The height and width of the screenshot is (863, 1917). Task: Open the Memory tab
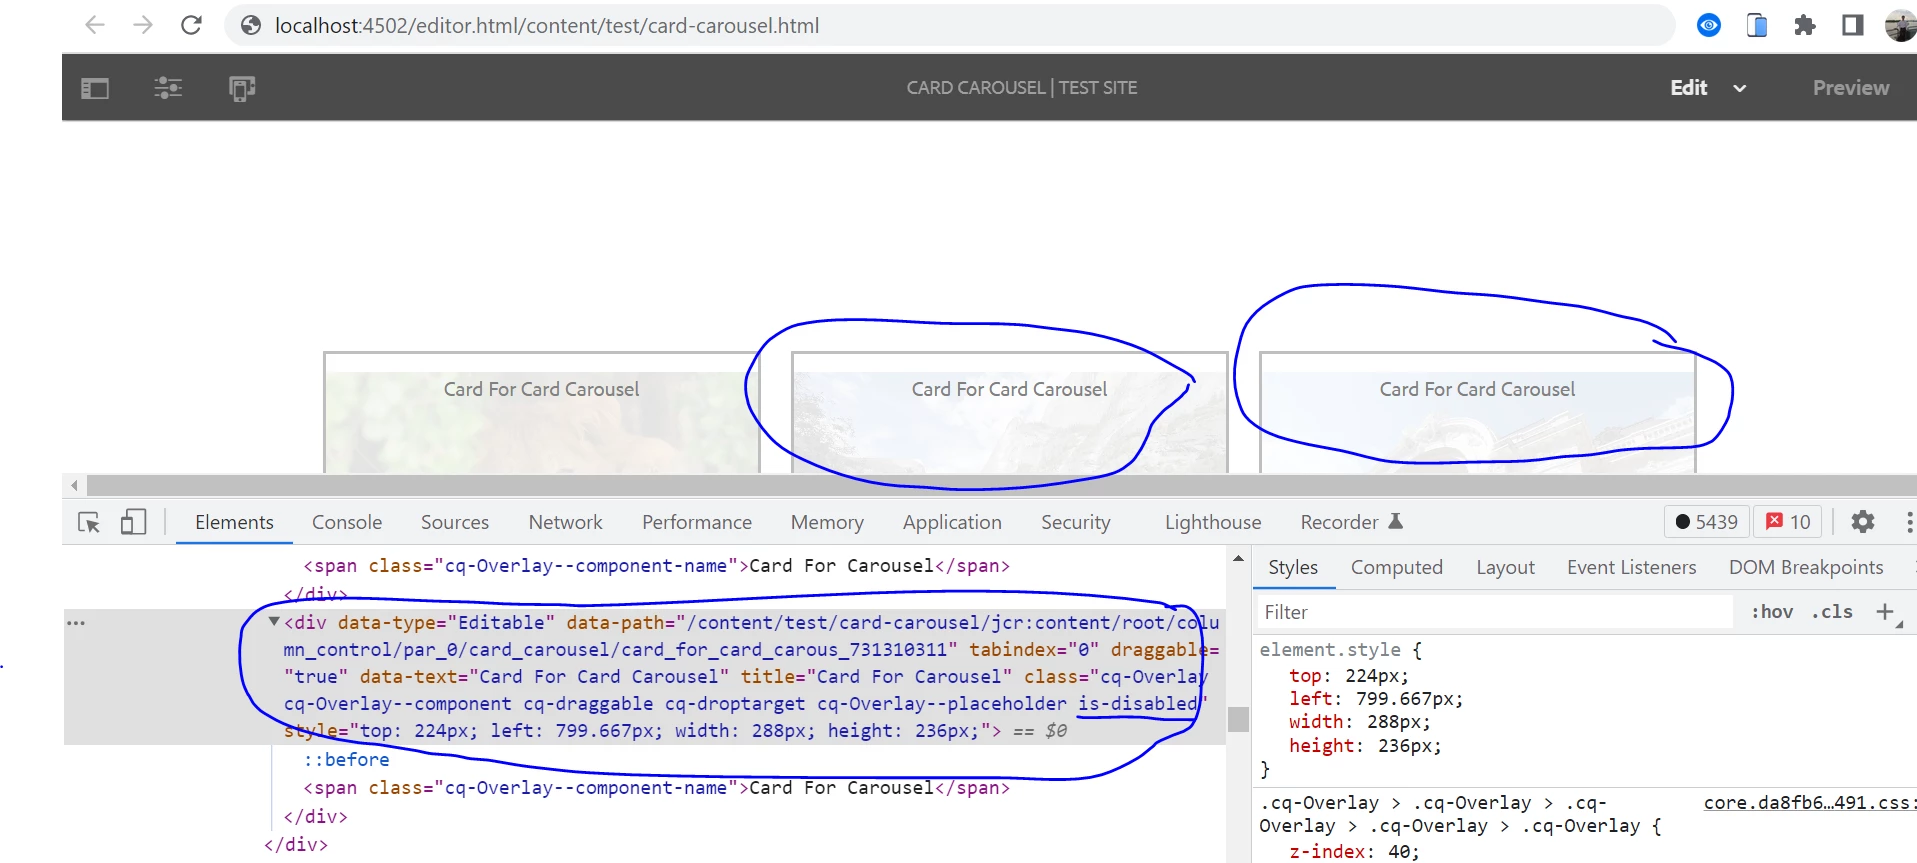(x=827, y=522)
